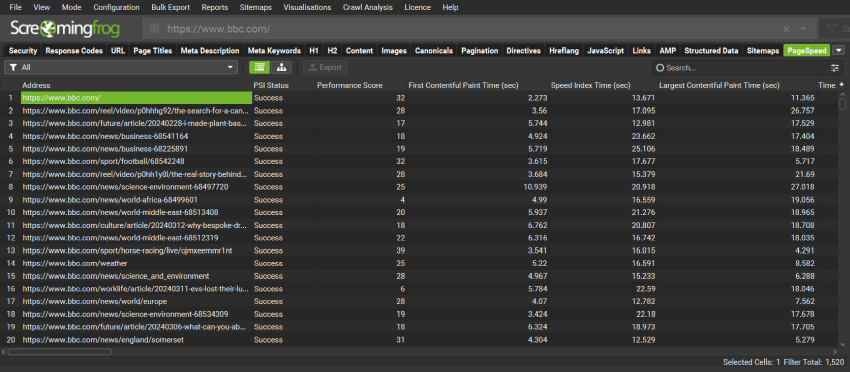This screenshot has width=850, height=372.
Task: Open the All filter dropdown
Action: click(121, 68)
